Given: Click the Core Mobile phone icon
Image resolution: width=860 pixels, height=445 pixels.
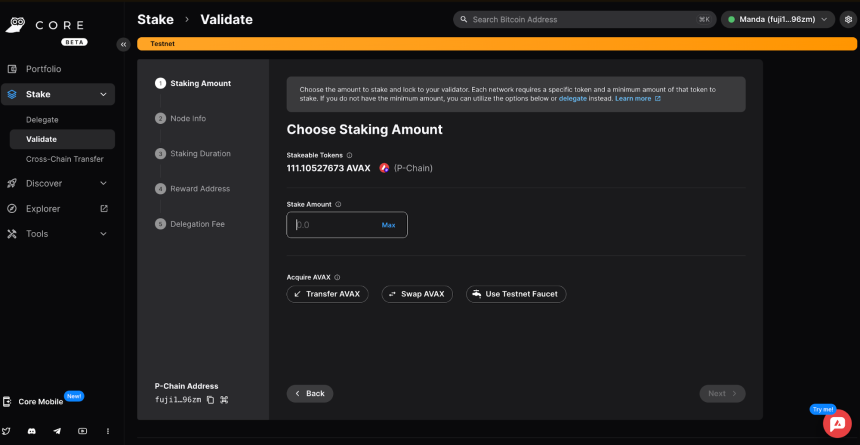Looking at the screenshot, I should [7, 402].
